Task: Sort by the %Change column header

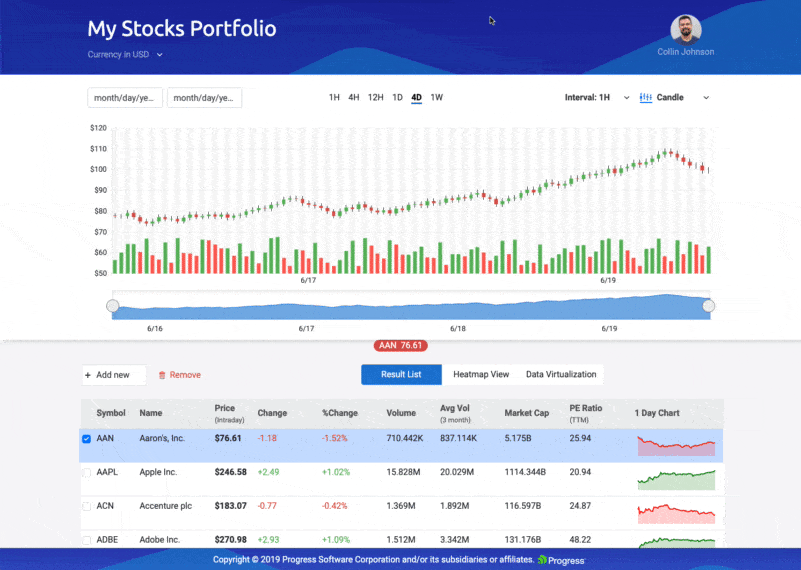Action: coord(340,413)
